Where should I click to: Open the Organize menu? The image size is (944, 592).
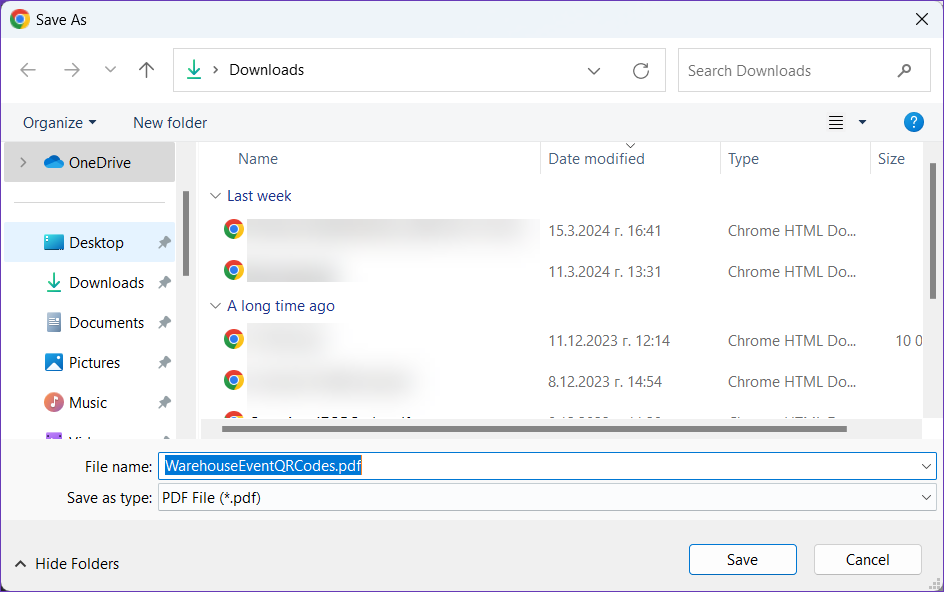click(59, 122)
